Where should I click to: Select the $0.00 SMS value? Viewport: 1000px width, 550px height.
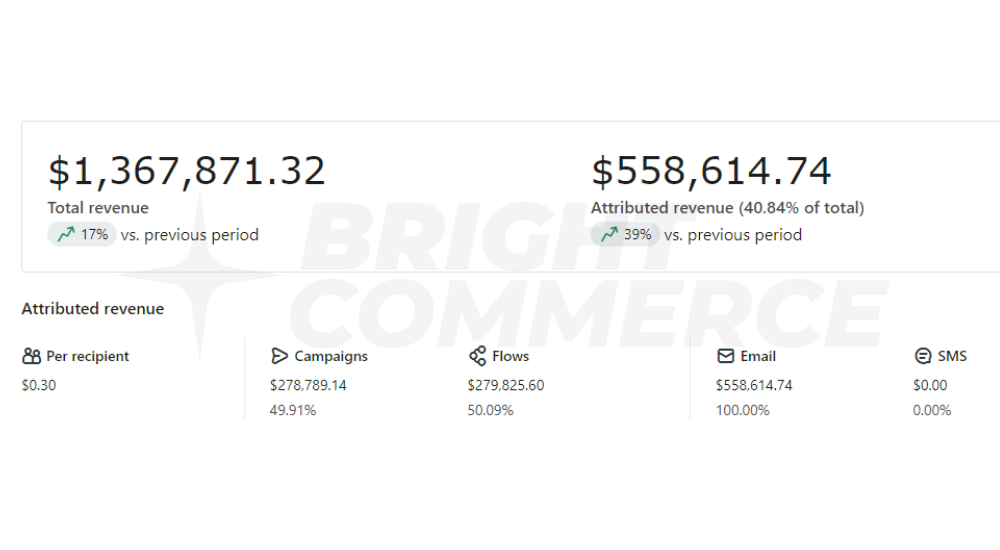930,385
